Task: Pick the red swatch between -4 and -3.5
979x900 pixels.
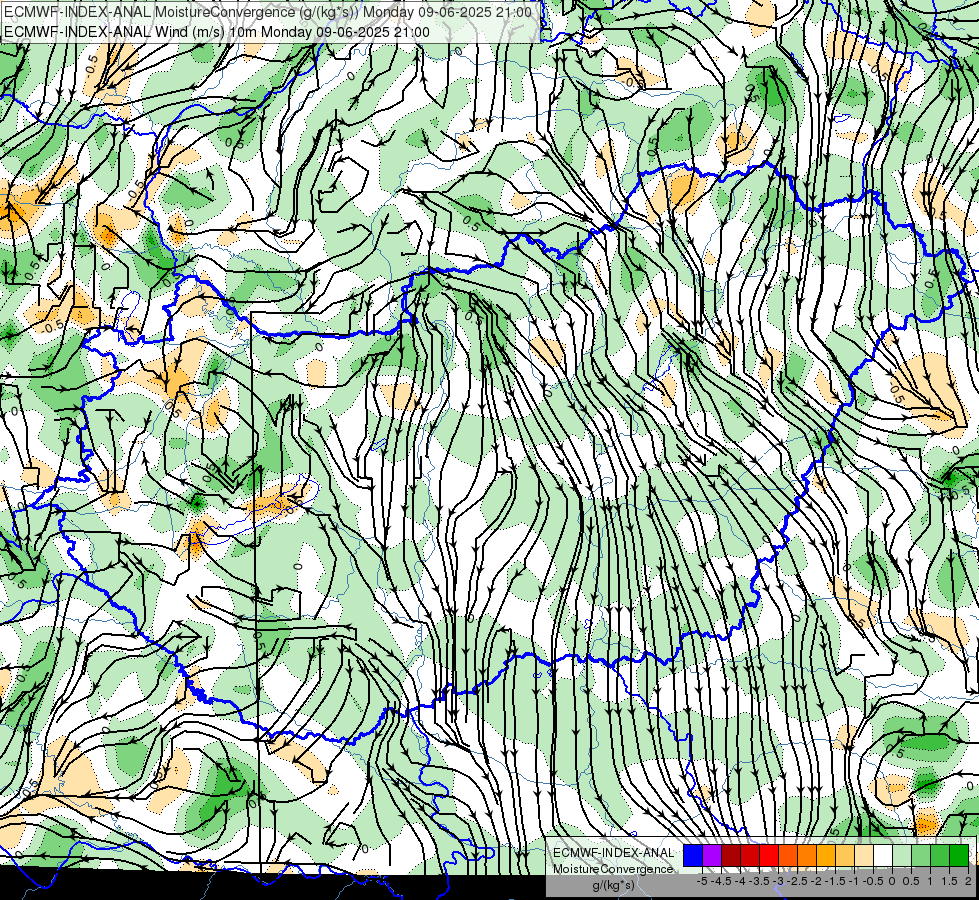Action: (750, 856)
